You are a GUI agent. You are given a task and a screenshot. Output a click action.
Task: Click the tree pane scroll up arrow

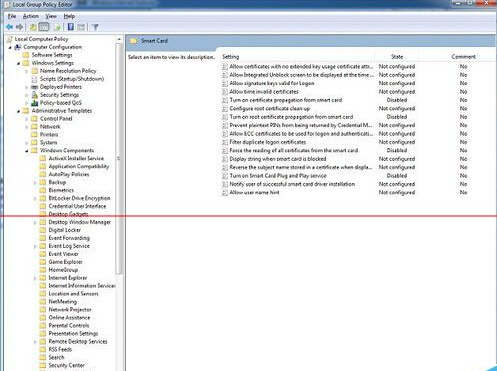click(119, 39)
